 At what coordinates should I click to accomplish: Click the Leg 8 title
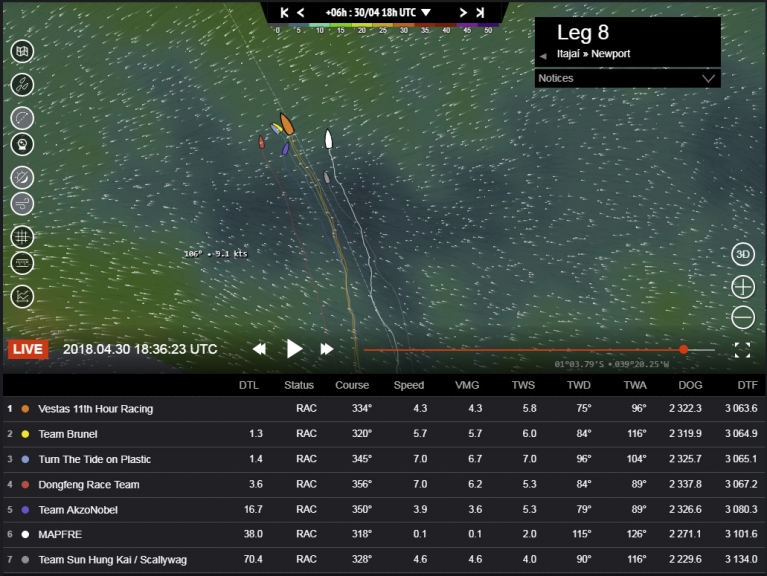[x=583, y=32]
